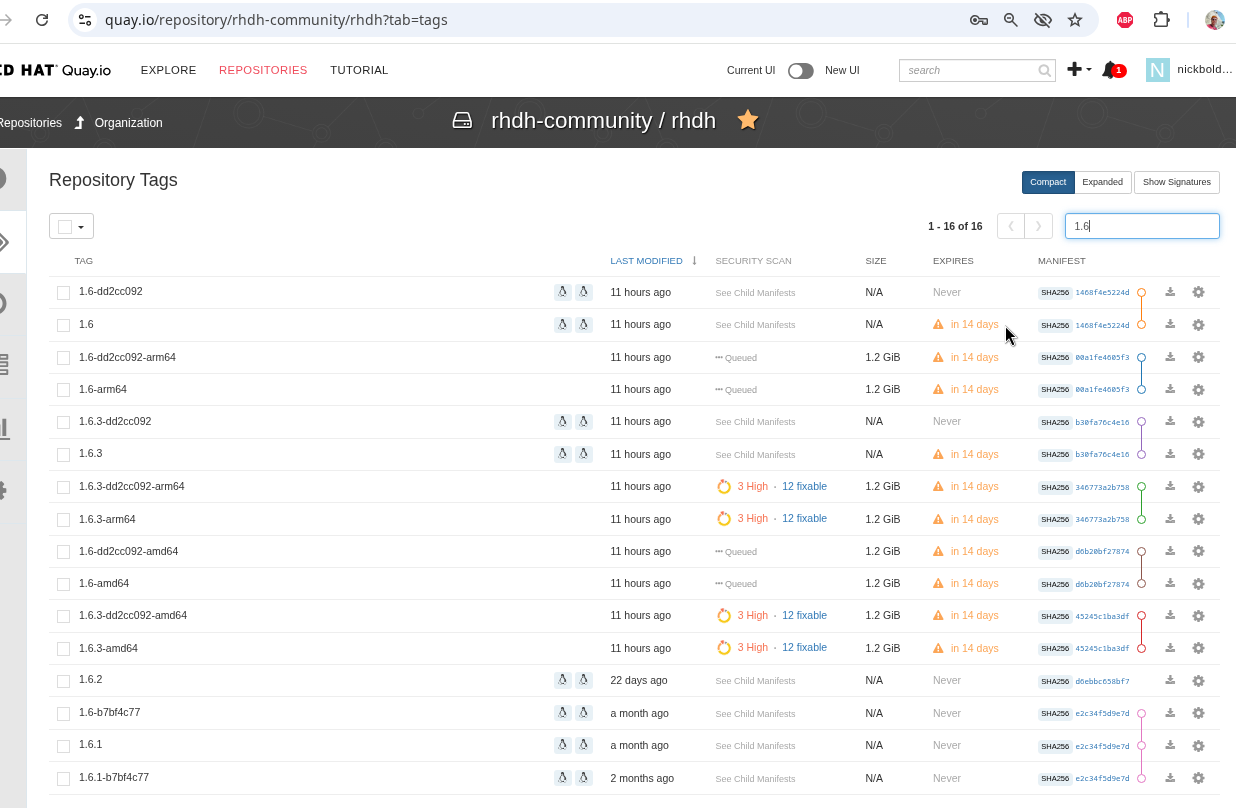
Task: Click the expiration warning icon for tag 1.6
Action: (x=938, y=324)
